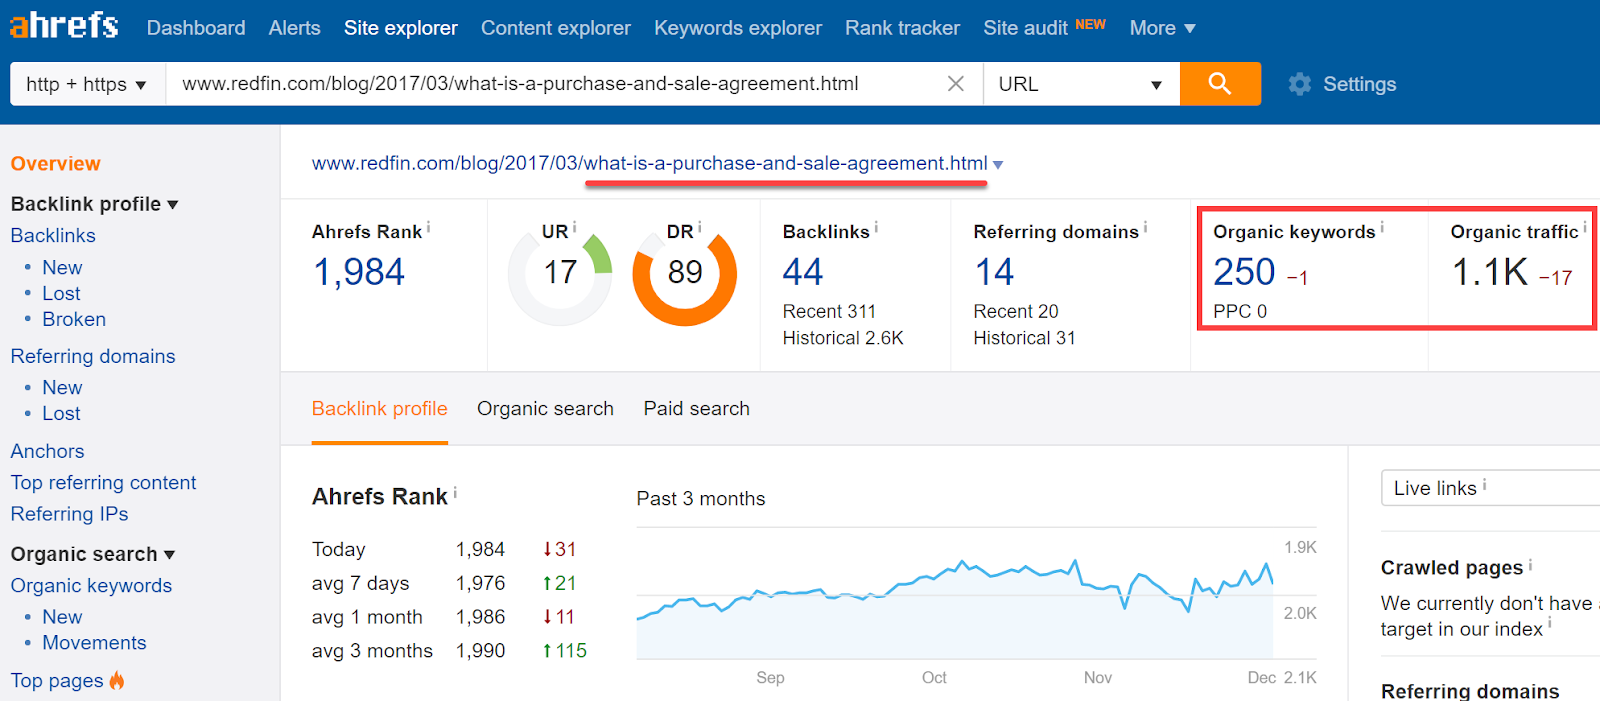
Task: Open New under Backlinks in sidebar
Action: point(62,268)
